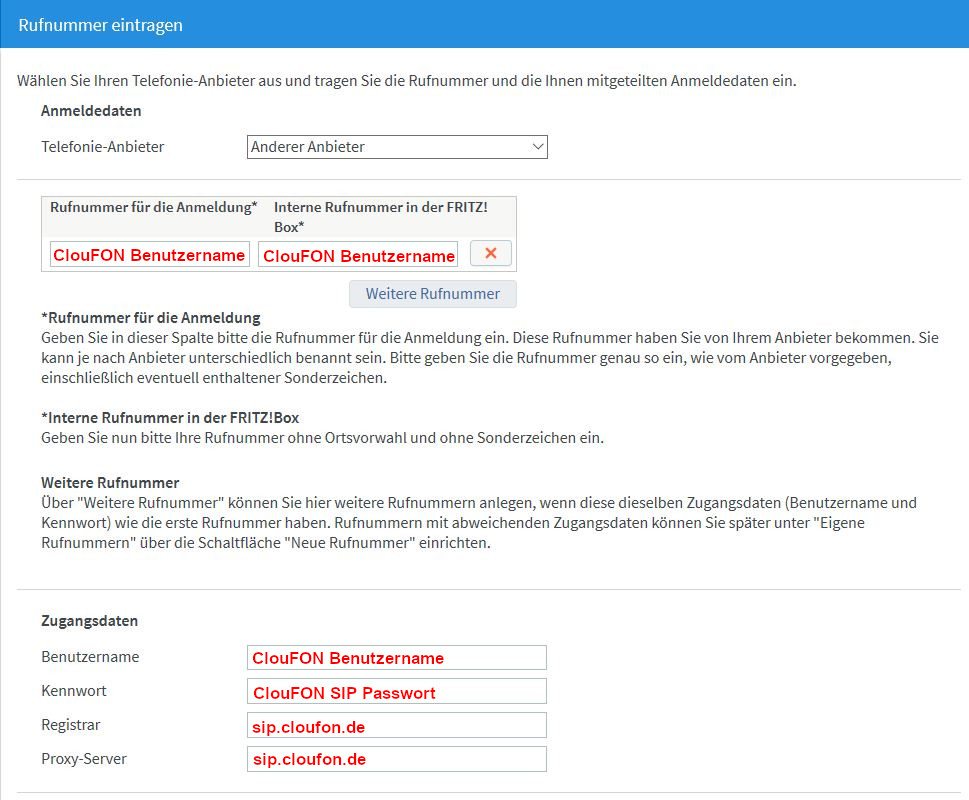Click the Benutzername label
The height and width of the screenshot is (800, 969).
[x=90, y=657]
